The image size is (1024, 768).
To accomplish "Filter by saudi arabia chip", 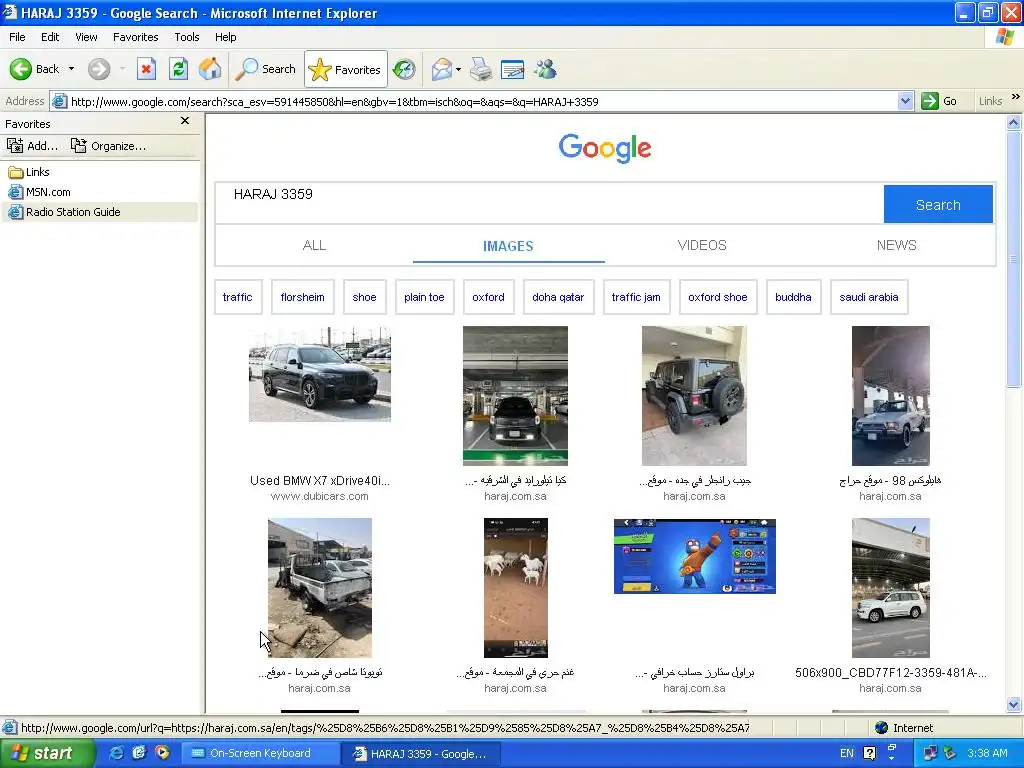I will (869, 297).
